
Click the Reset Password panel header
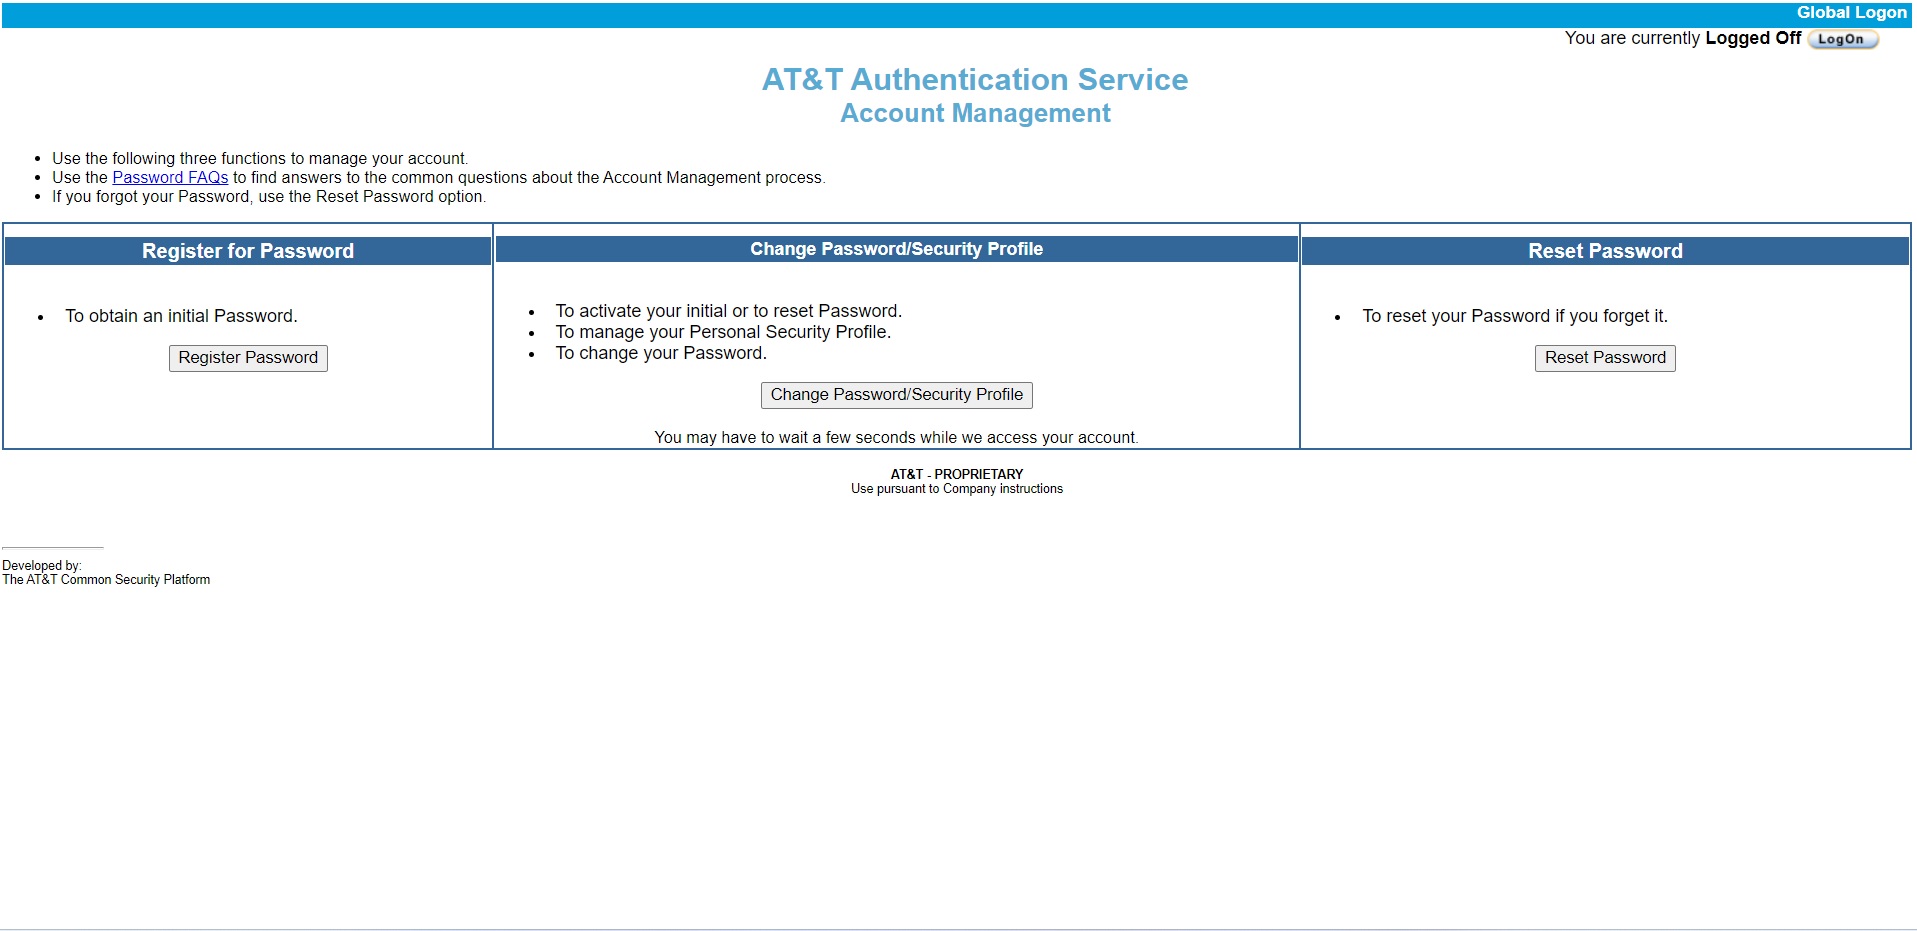click(x=1605, y=251)
